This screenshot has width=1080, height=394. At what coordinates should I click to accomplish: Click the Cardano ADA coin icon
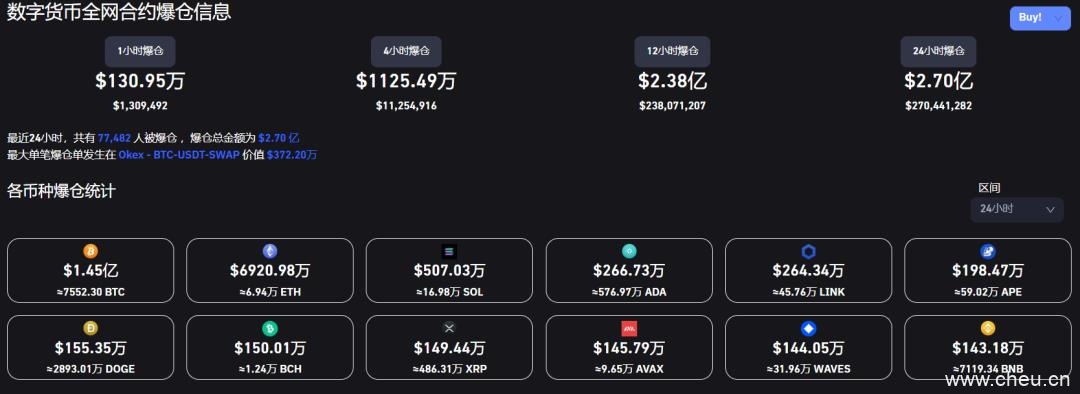point(629,251)
